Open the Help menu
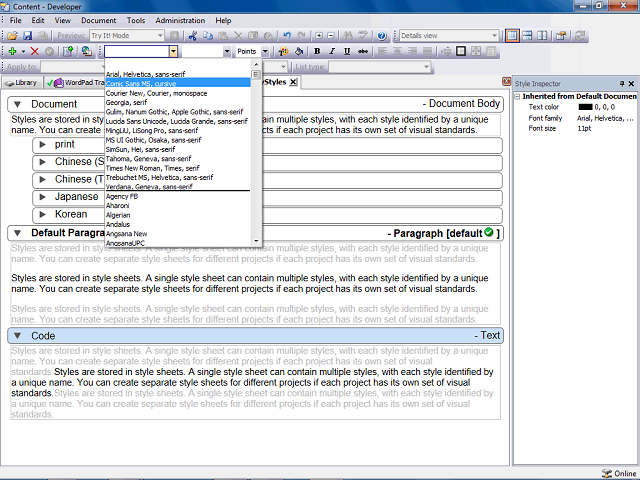The width and height of the screenshot is (640, 480). [223, 20]
